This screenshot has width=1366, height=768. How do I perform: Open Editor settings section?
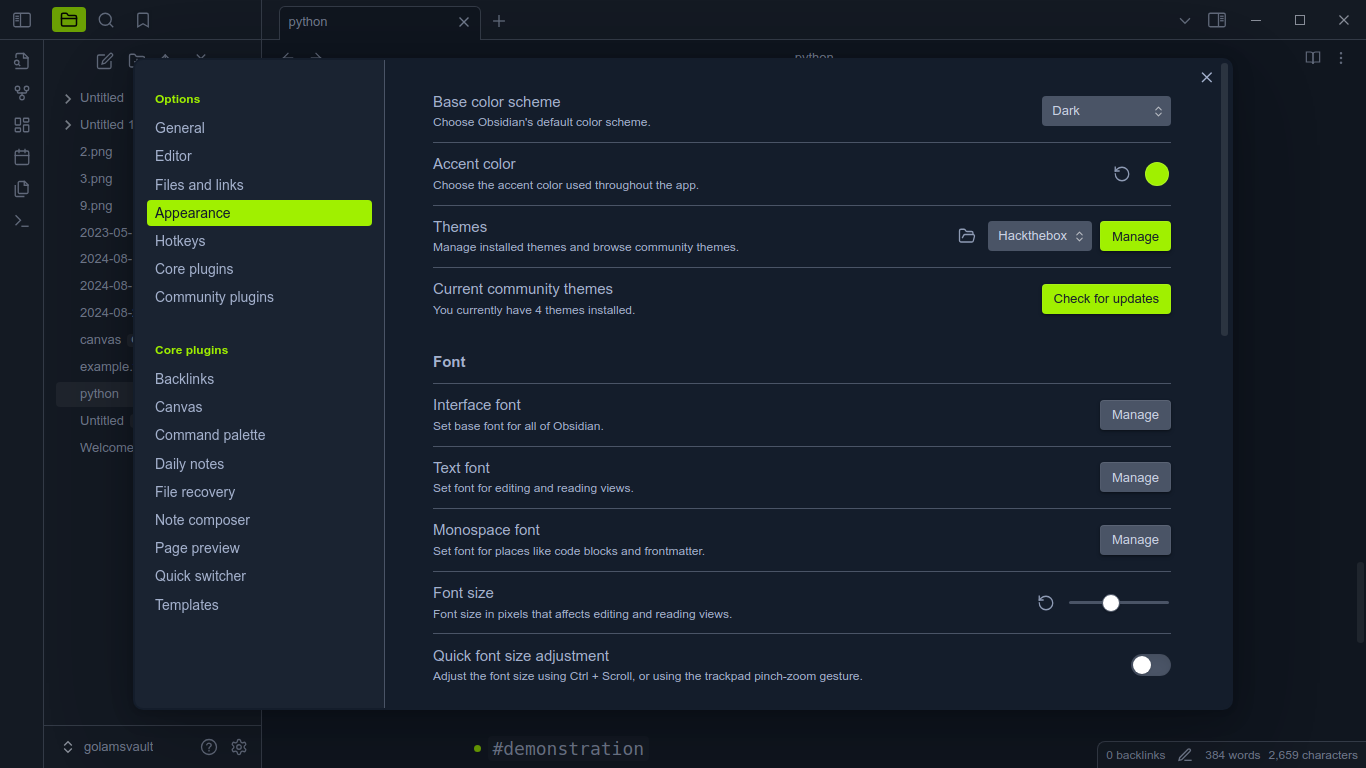[259, 156]
